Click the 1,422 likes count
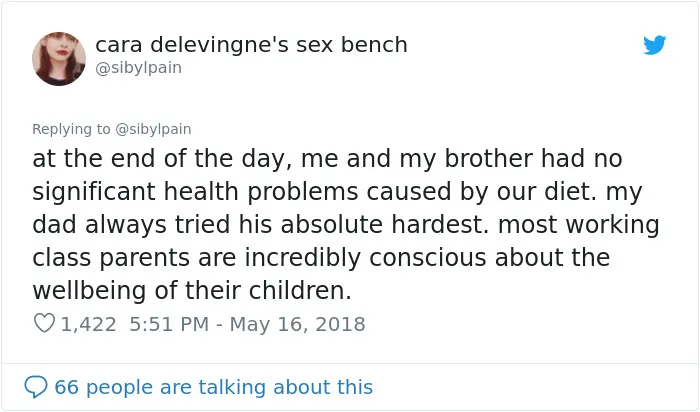Screen dimensions: 700x412 (88, 324)
